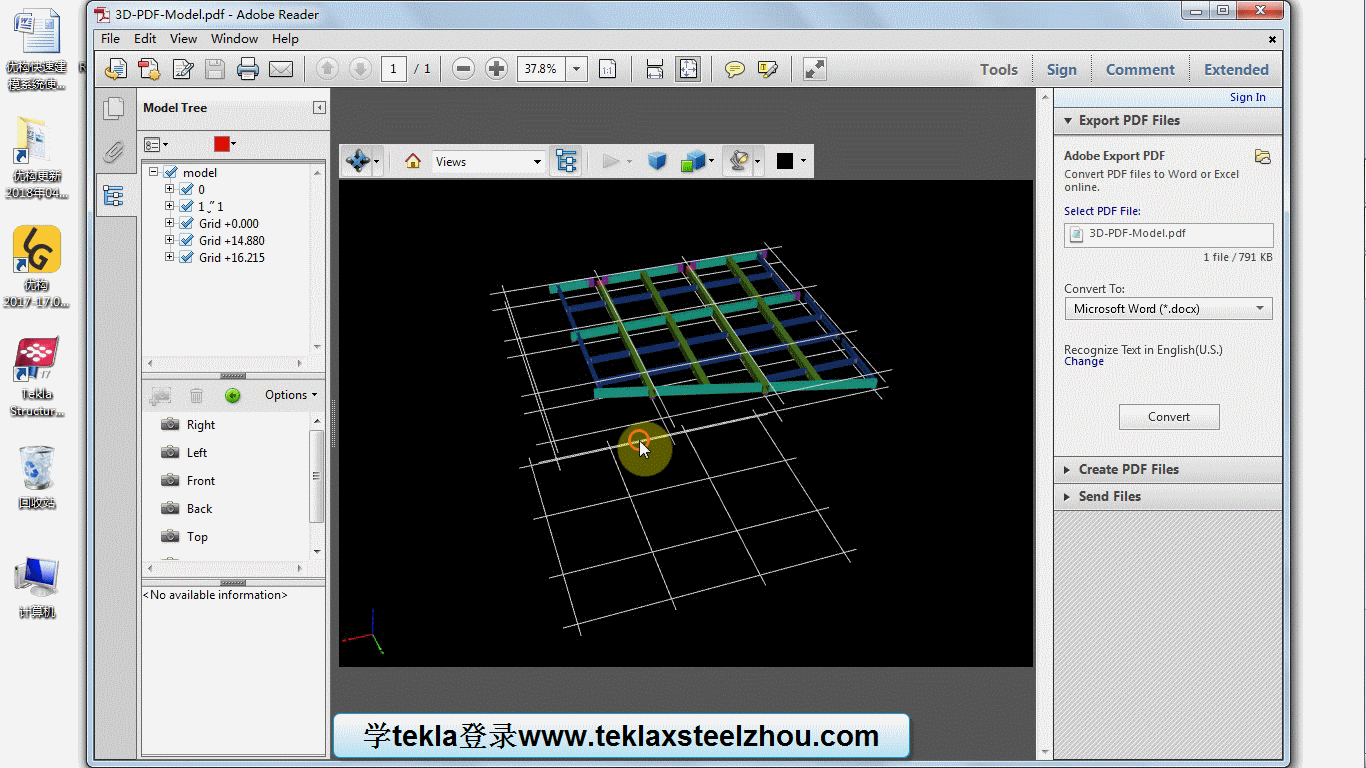Expand the Grid +0.000 node
1366x768 pixels.
(169, 223)
